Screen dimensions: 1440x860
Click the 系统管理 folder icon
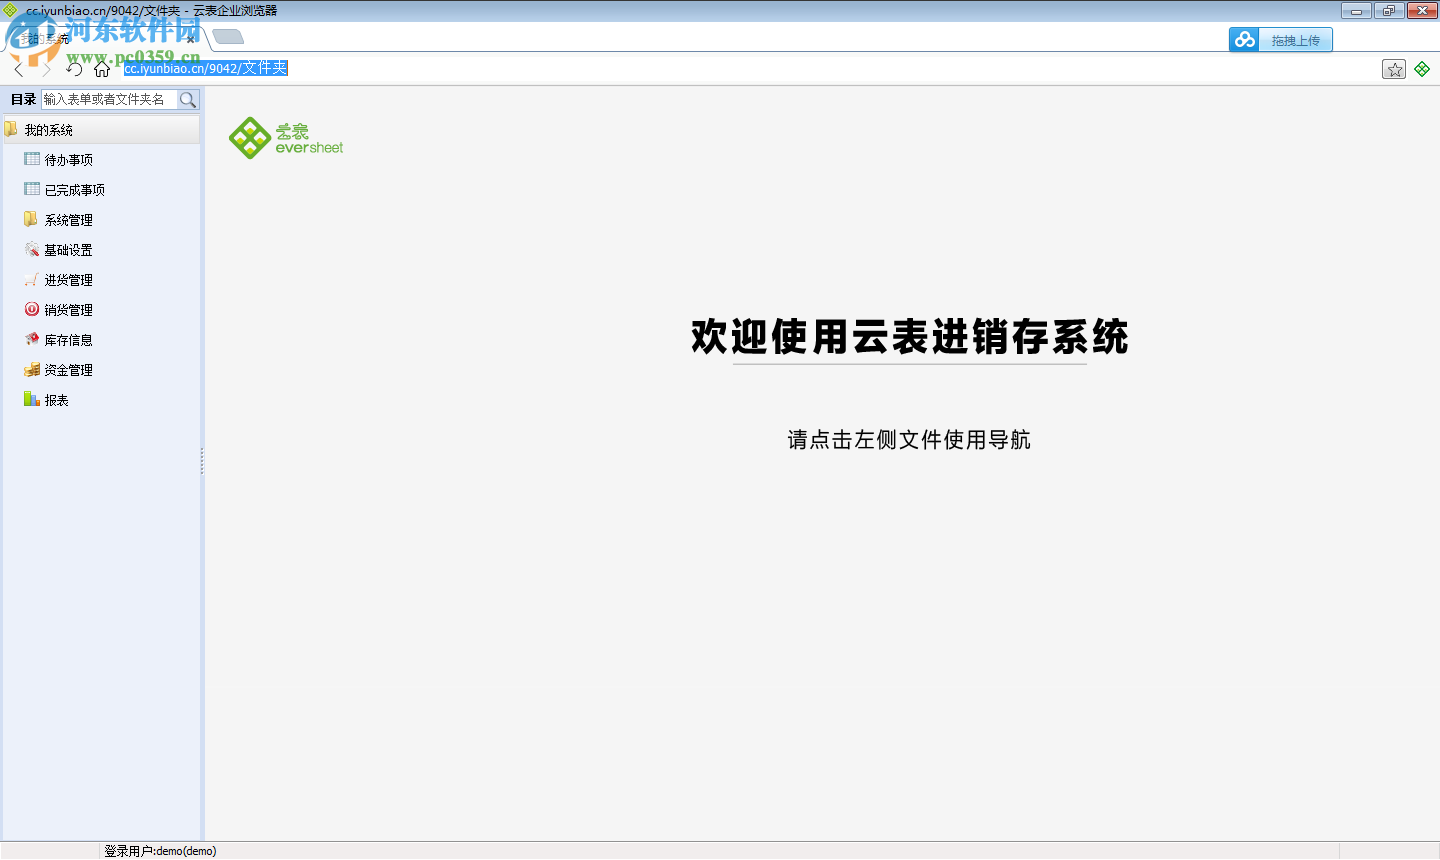pyautogui.click(x=31, y=219)
